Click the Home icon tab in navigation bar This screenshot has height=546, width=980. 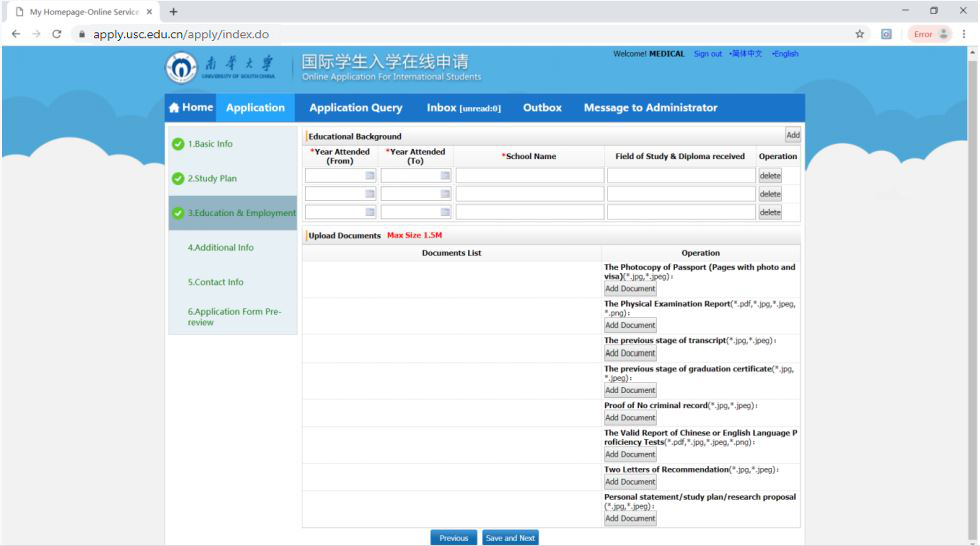191,108
